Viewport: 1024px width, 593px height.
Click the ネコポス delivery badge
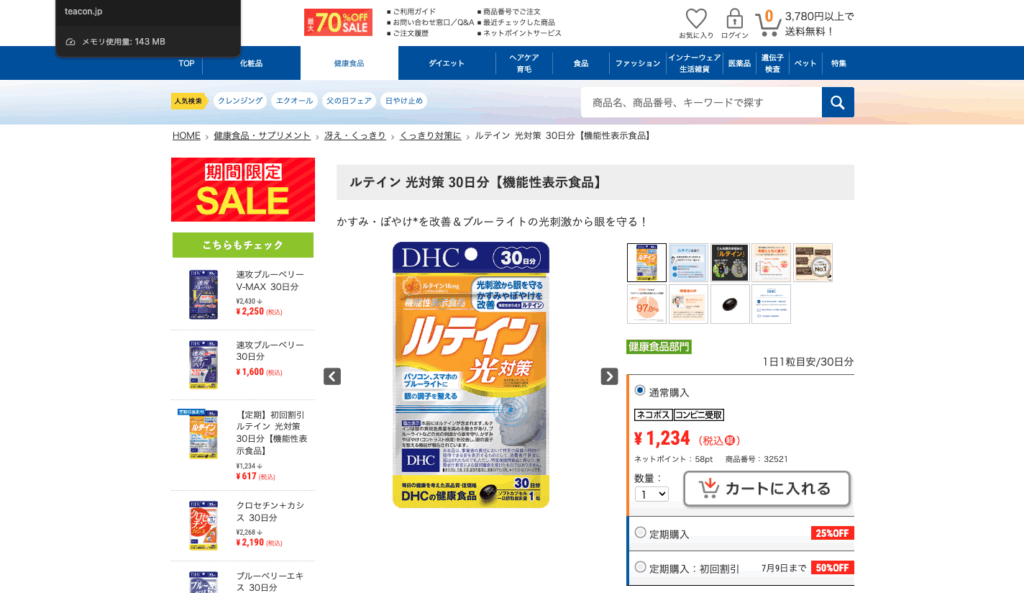tap(653, 415)
